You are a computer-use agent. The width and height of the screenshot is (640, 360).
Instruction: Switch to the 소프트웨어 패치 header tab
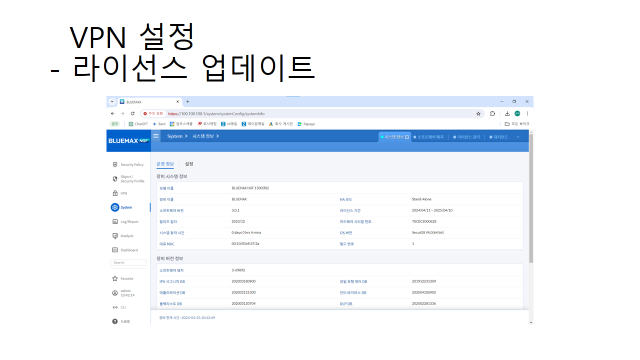[429, 137]
